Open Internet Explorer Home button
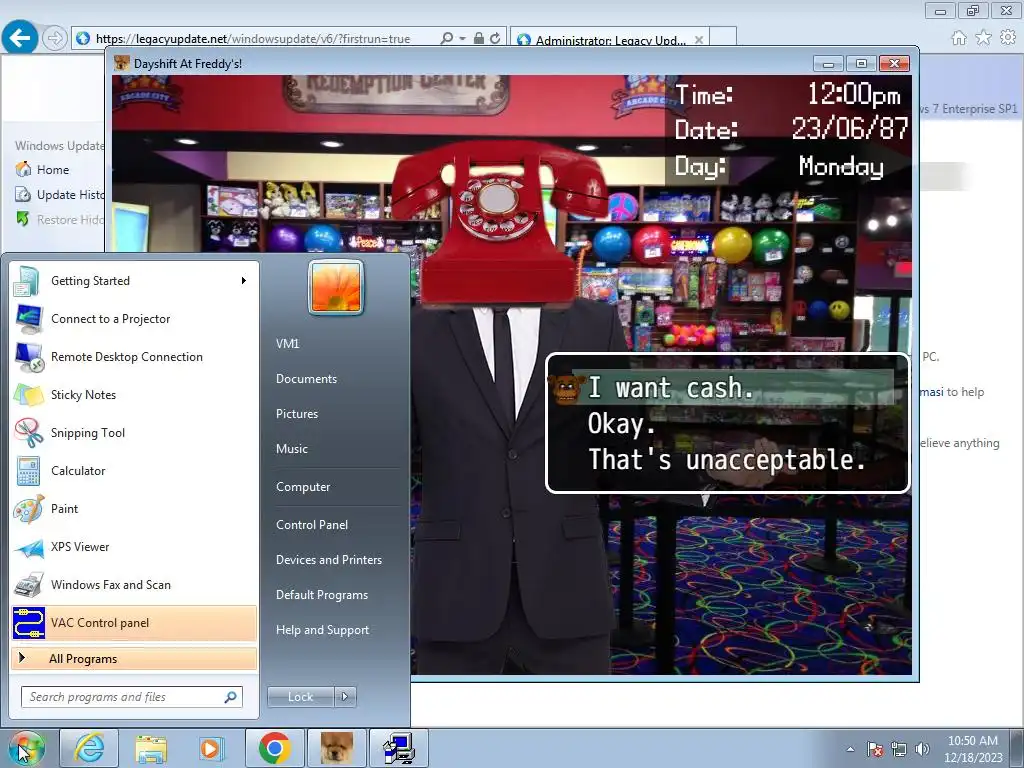Viewport: 1024px width, 768px height. 959,38
